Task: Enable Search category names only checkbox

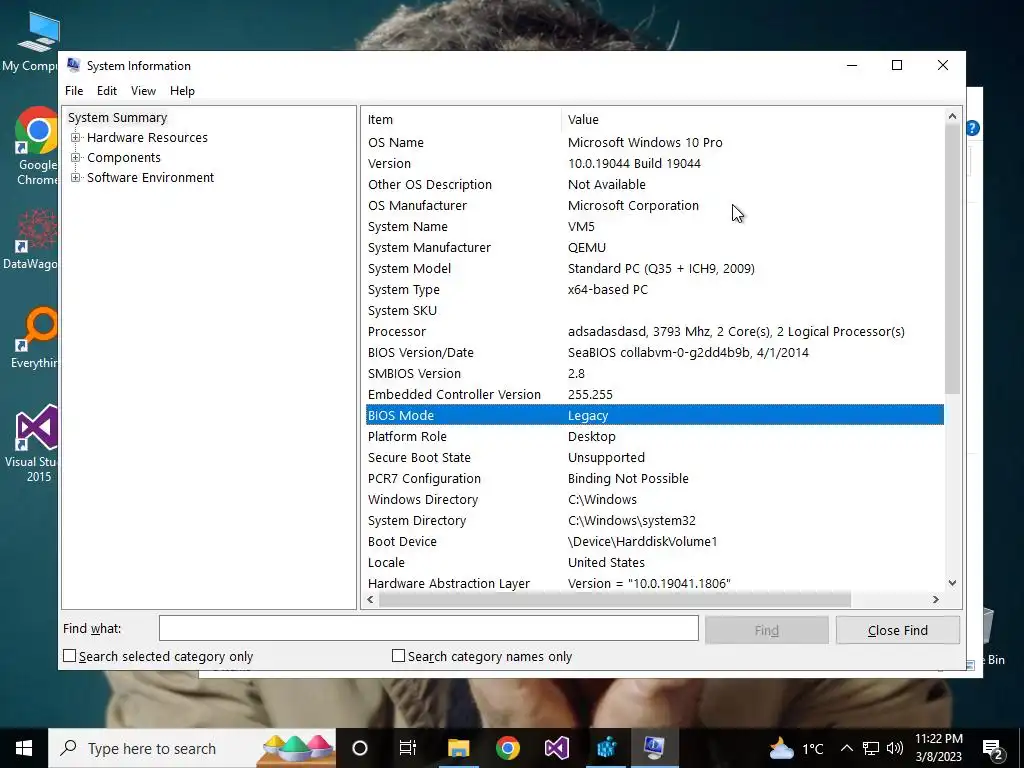Action: [398, 656]
